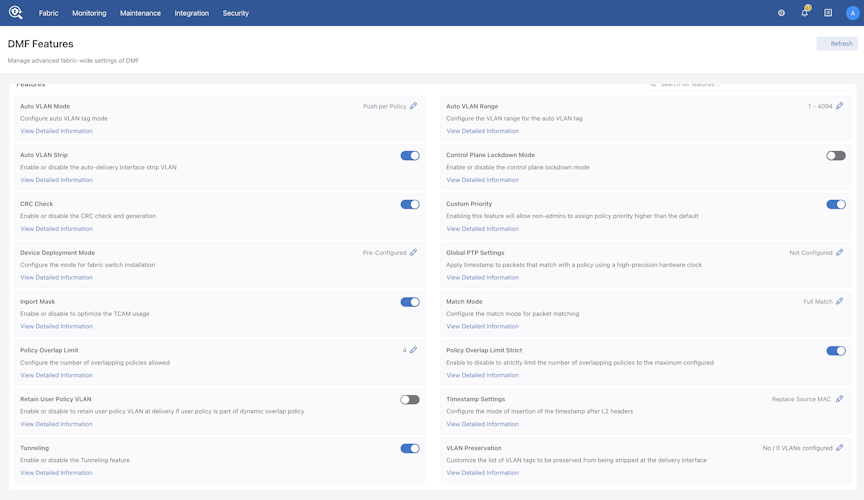Image resolution: width=864 pixels, height=500 pixels.
Task: Open the Monitoring menu
Action: (x=89, y=13)
